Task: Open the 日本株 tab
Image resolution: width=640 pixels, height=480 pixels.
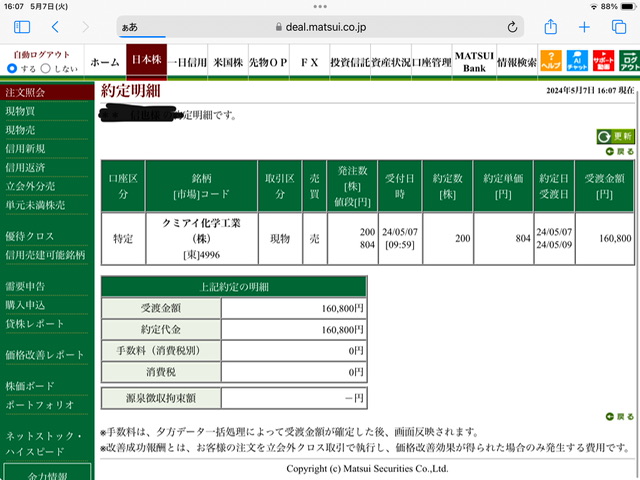Action: point(146,60)
